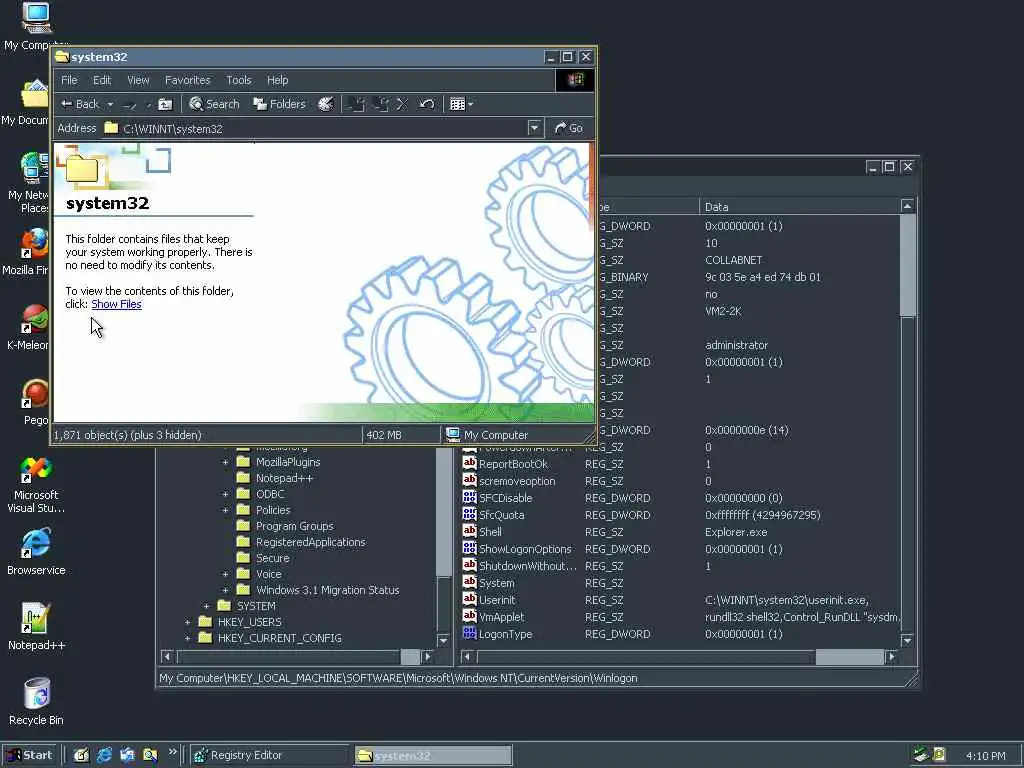Click the registry values horizontal scrollbar thumb

(848, 656)
